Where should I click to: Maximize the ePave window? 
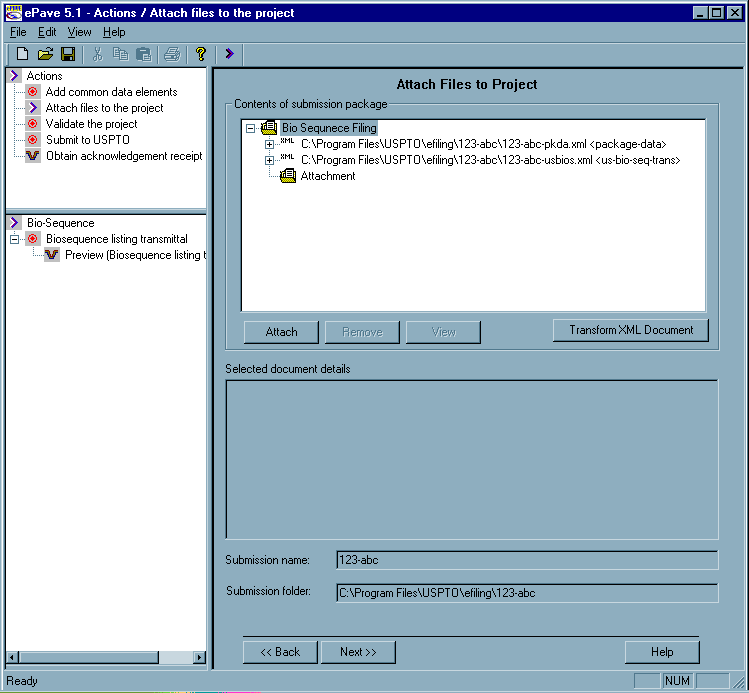pyautogui.click(x=717, y=12)
